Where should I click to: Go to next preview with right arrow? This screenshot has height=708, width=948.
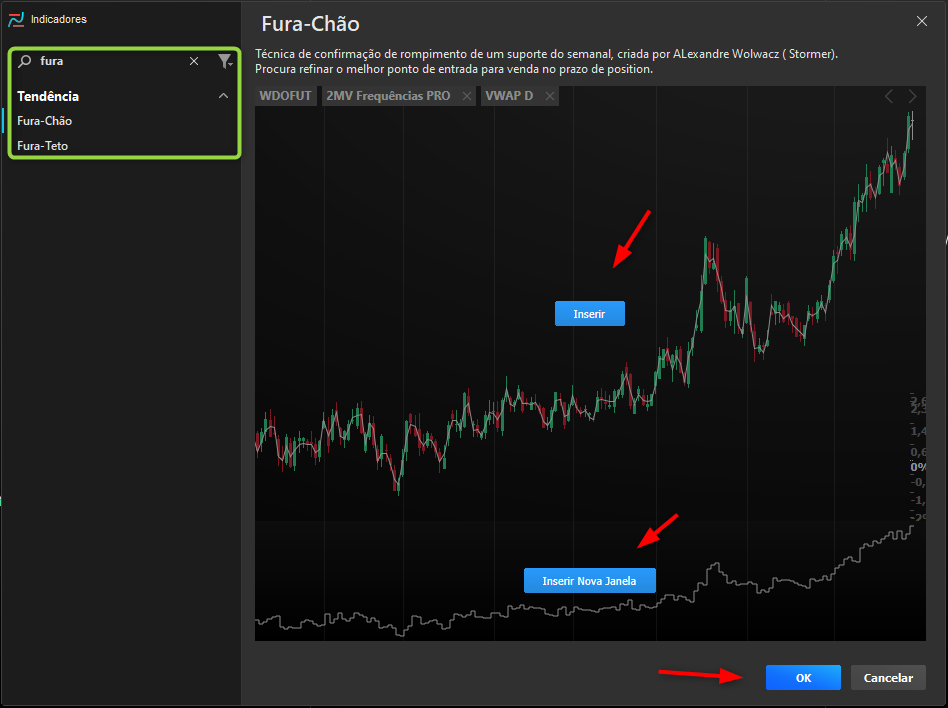tap(912, 96)
